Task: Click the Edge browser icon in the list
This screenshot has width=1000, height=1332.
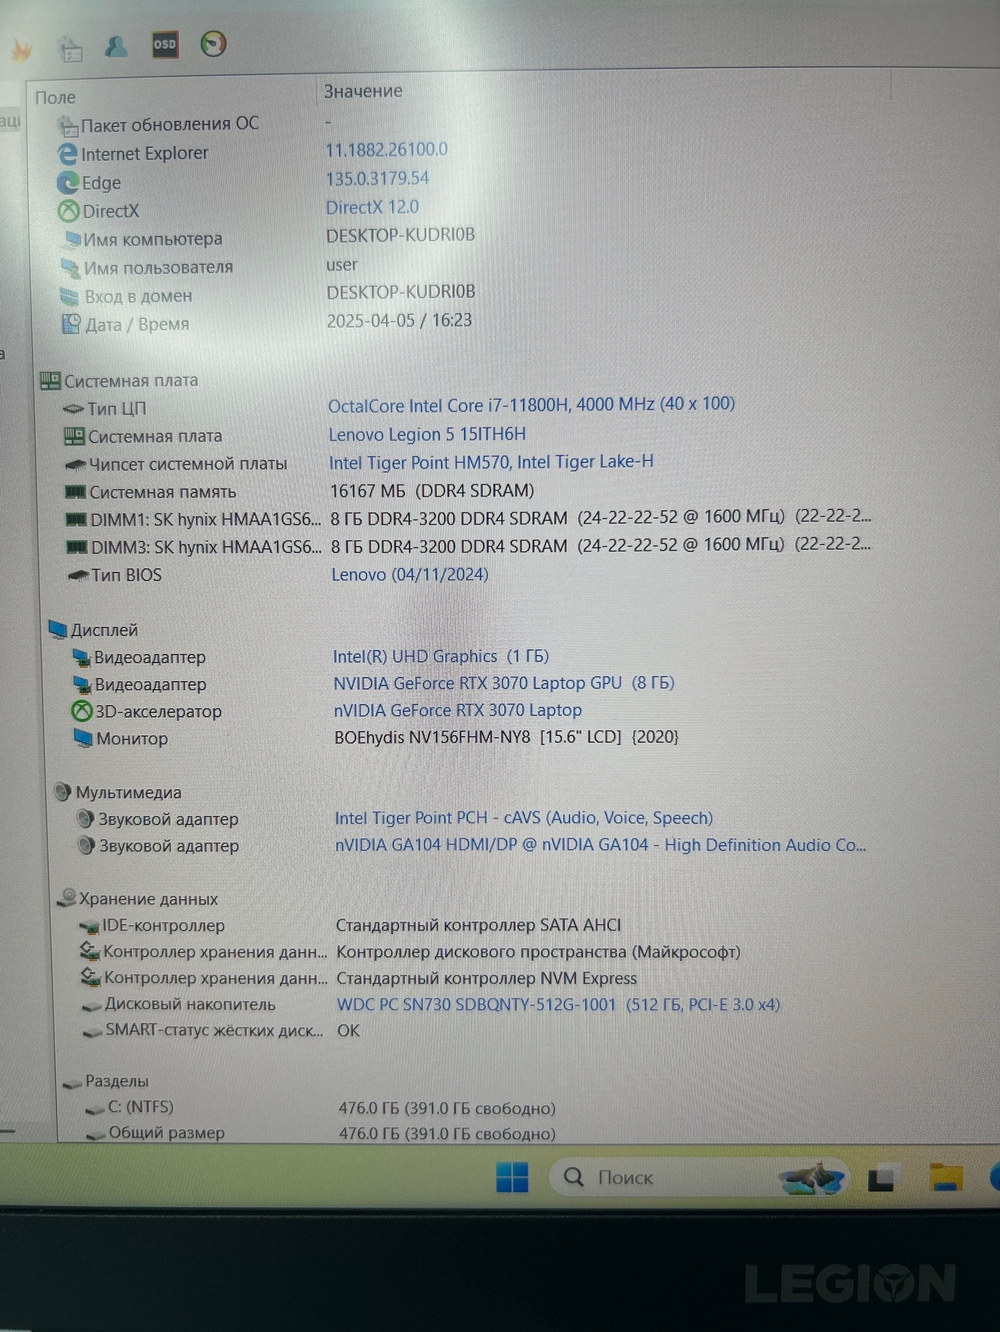Action: (67, 182)
